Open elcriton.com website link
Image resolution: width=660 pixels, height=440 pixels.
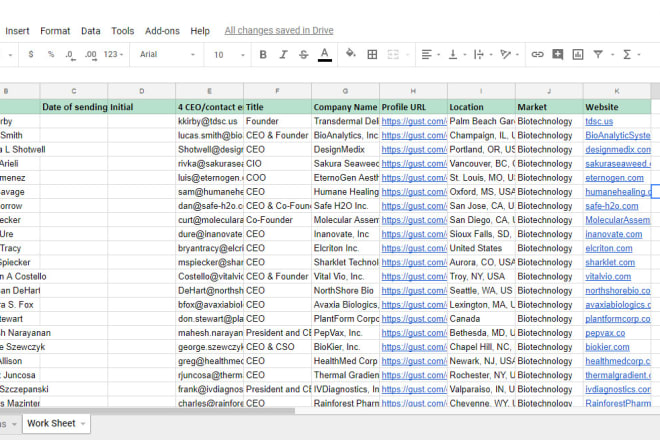609,248
